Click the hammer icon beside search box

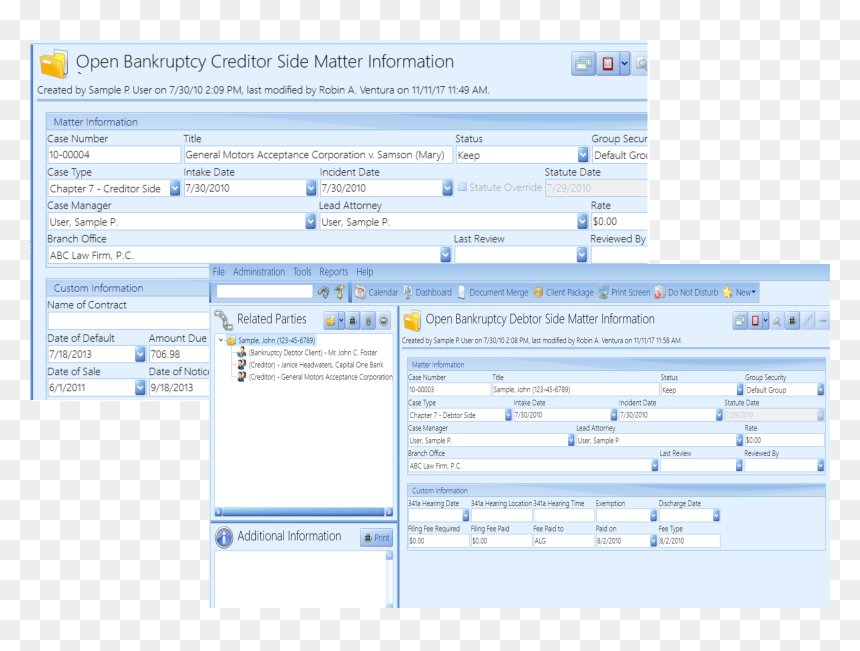click(x=340, y=292)
